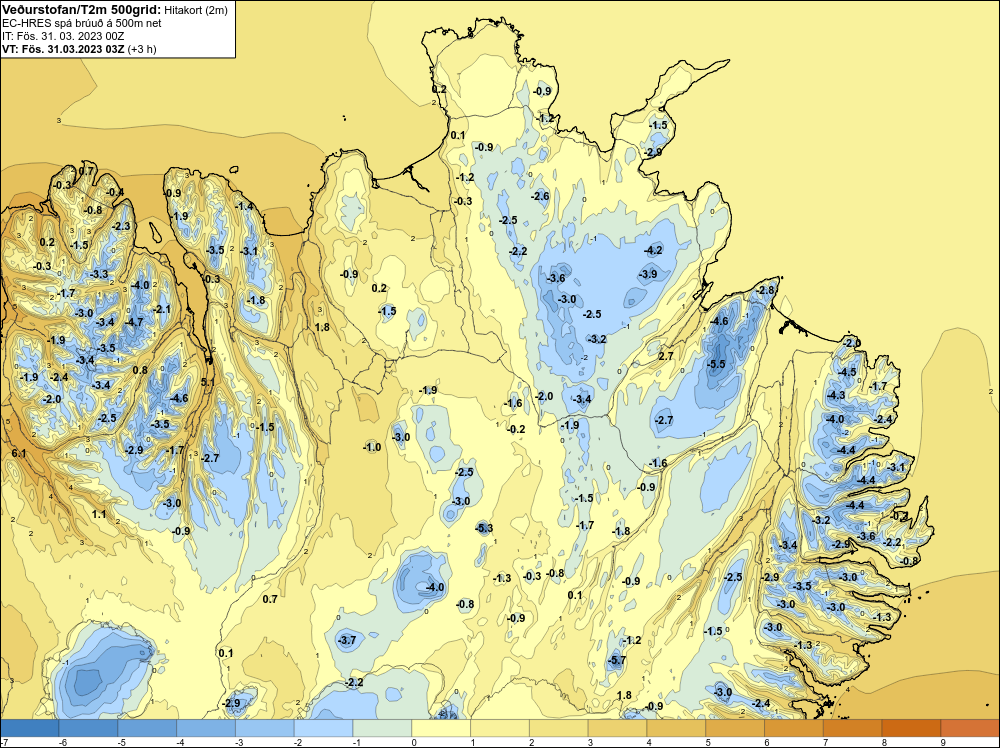Screen dimensions: 1000x748
Task: Click the -2.3 temperature label
Action: [121, 226]
